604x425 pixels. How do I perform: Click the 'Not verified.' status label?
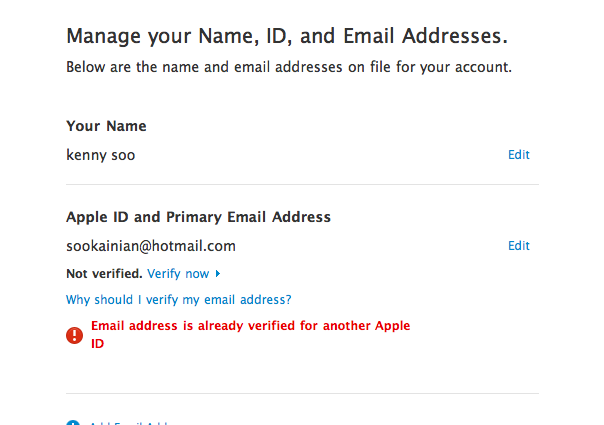(104, 273)
